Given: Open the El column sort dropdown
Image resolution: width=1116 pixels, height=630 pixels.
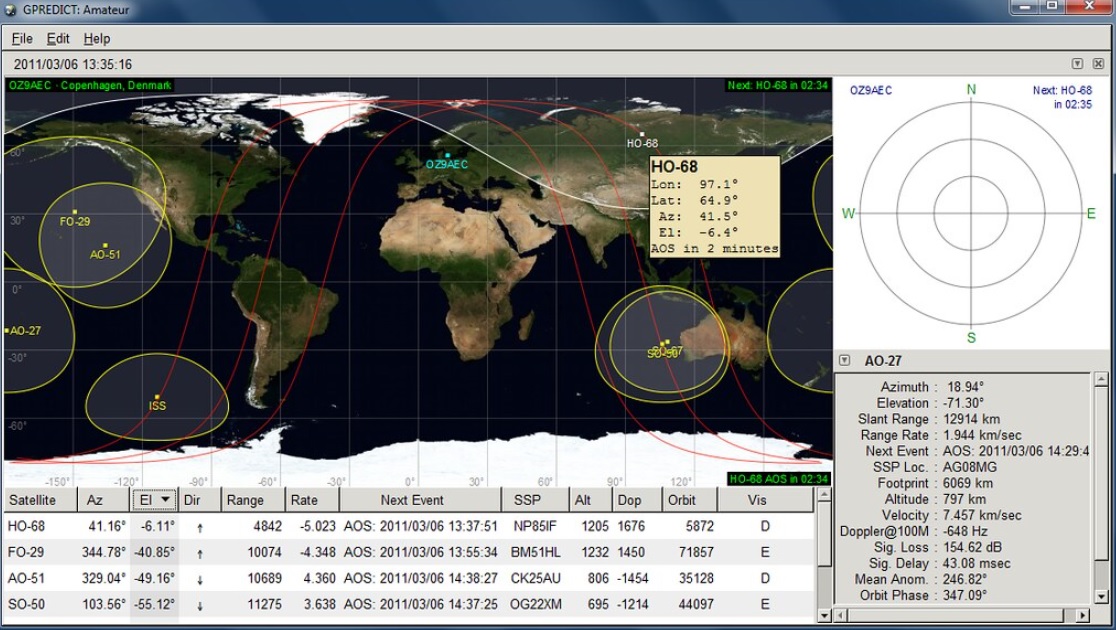Looking at the screenshot, I should (165, 499).
